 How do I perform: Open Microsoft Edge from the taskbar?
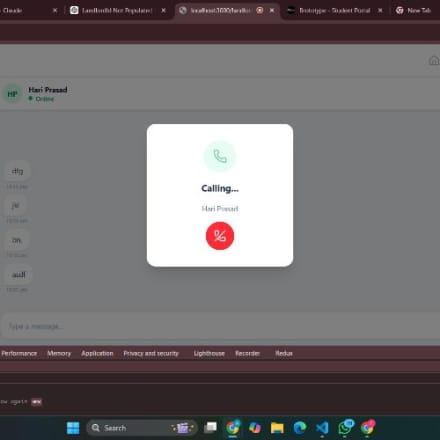pyautogui.click(x=300, y=428)
